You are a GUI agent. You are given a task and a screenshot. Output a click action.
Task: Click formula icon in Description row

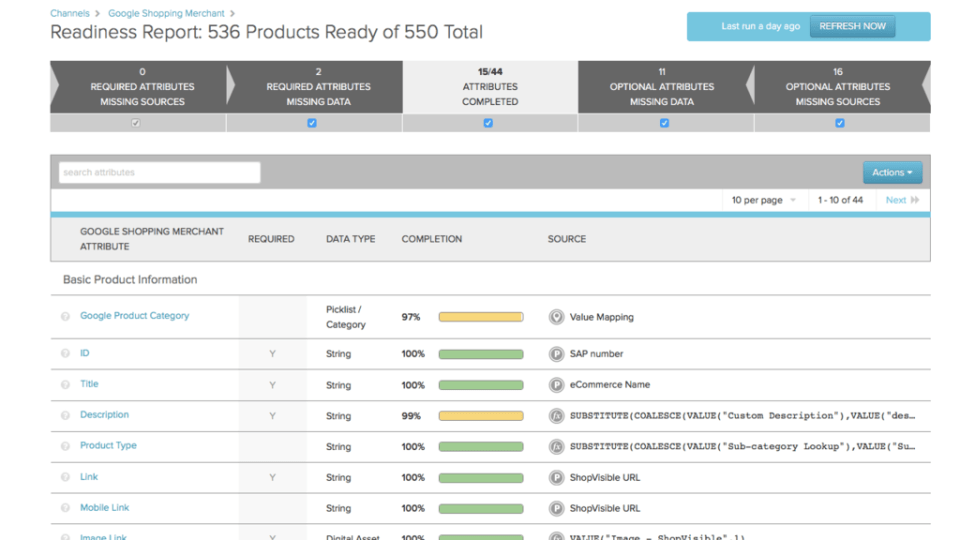(x=556, y=416)
